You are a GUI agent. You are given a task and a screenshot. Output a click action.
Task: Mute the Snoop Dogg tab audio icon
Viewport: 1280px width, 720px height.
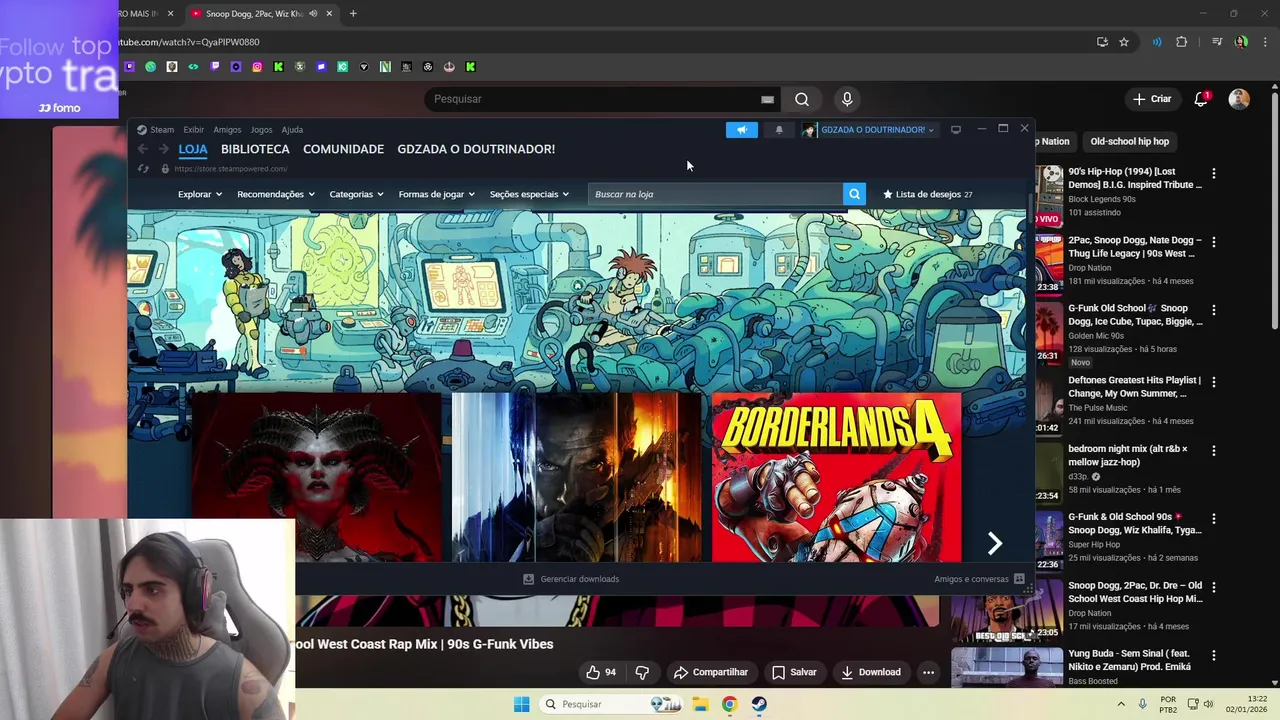pyautogui.click(x=313, y=13)
